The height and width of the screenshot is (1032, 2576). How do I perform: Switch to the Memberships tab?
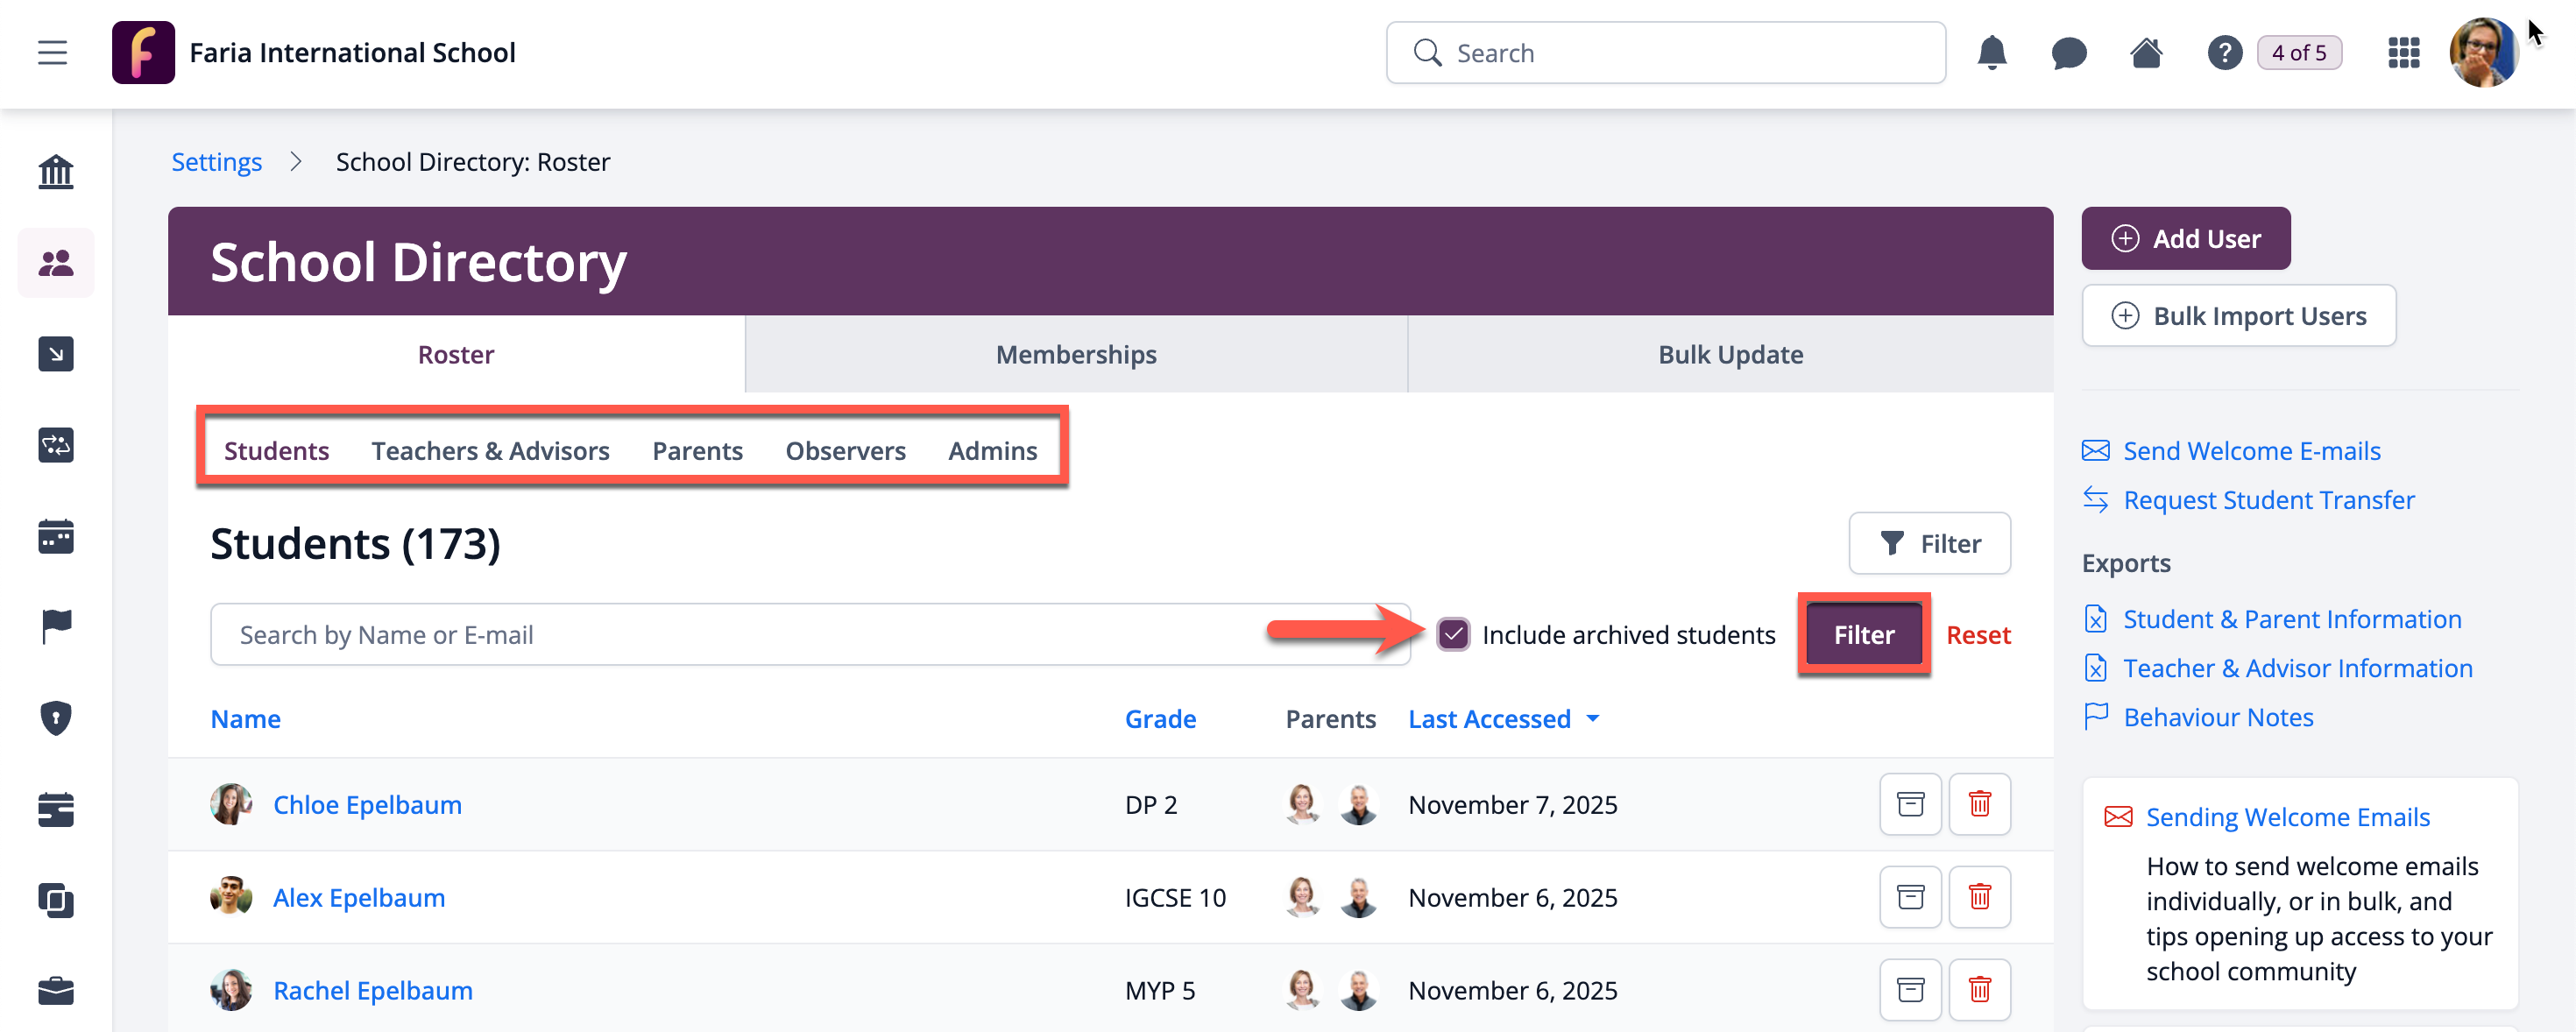click(x=1076, y=355)
